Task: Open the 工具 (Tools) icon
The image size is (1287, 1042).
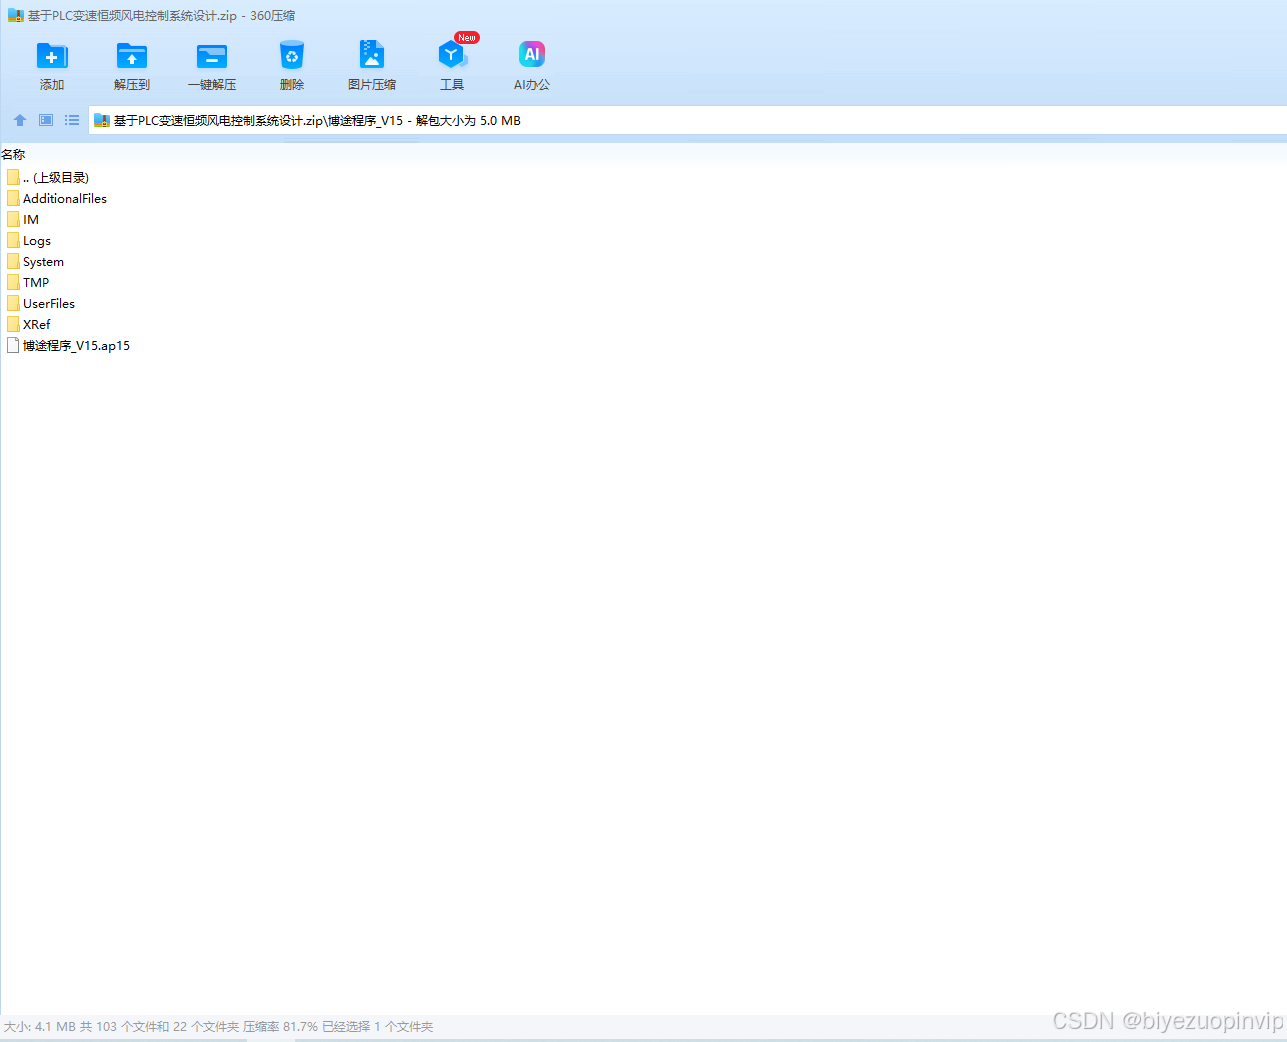Action: (x=452, y=56)
